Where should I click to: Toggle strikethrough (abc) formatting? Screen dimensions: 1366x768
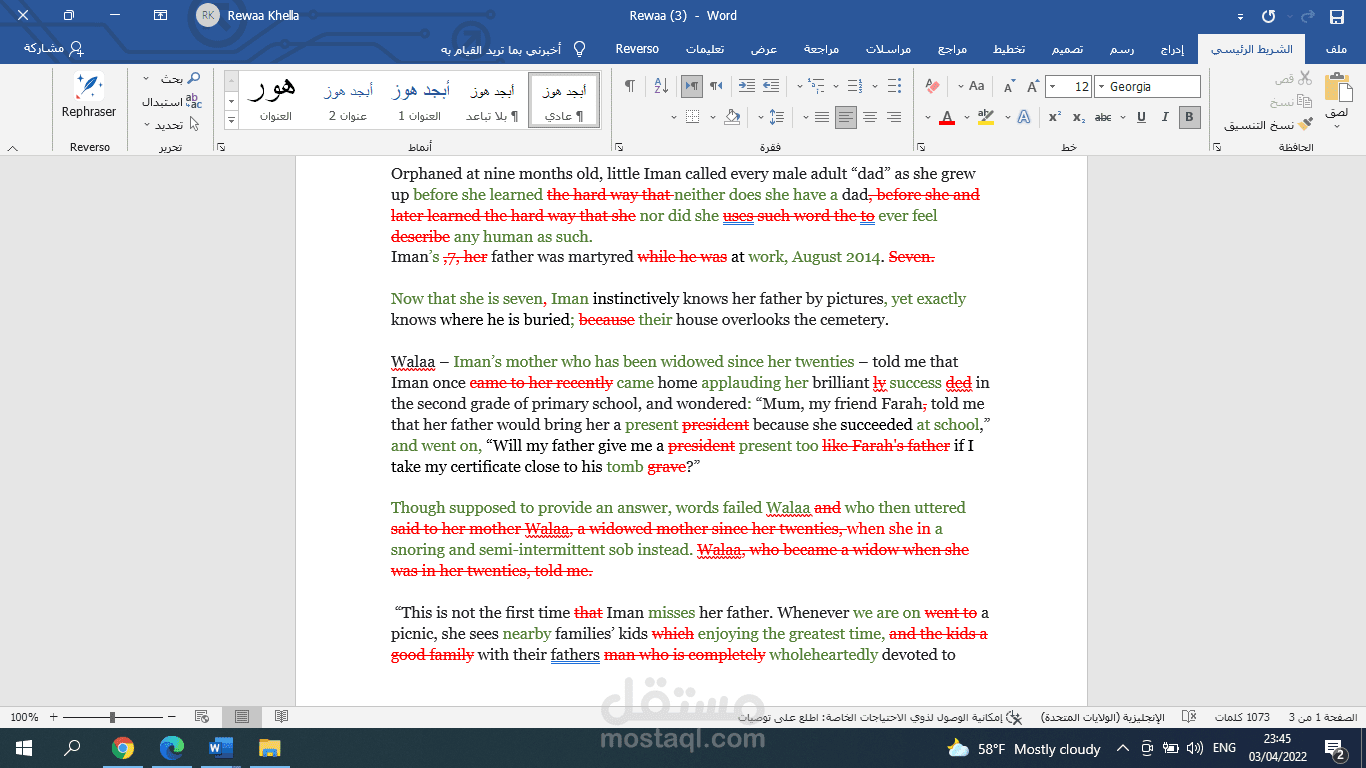[1103, 117]
